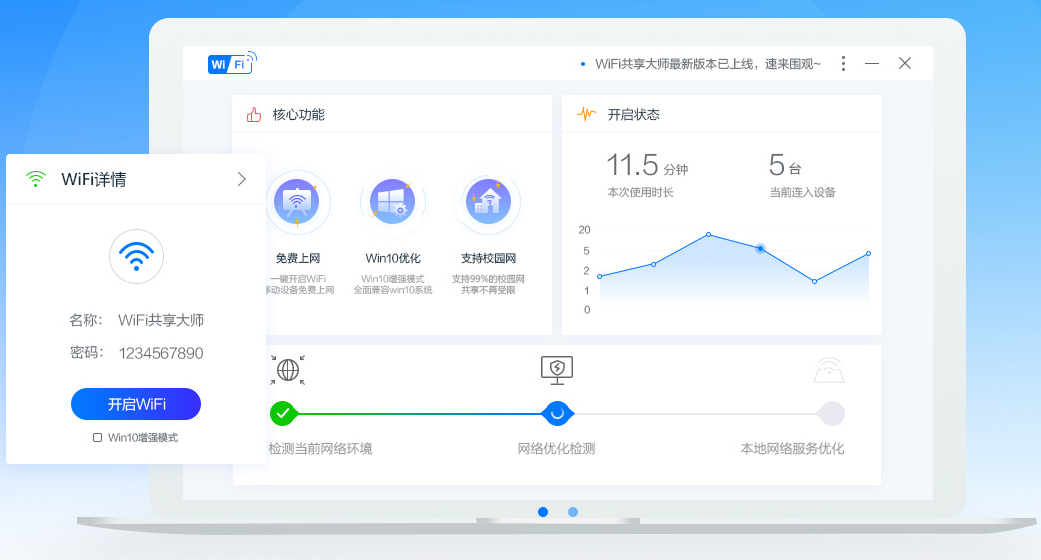Click the monitor shield optimization icon
The width and height of the screenshot is (1041, 560).
coord(557,370)
